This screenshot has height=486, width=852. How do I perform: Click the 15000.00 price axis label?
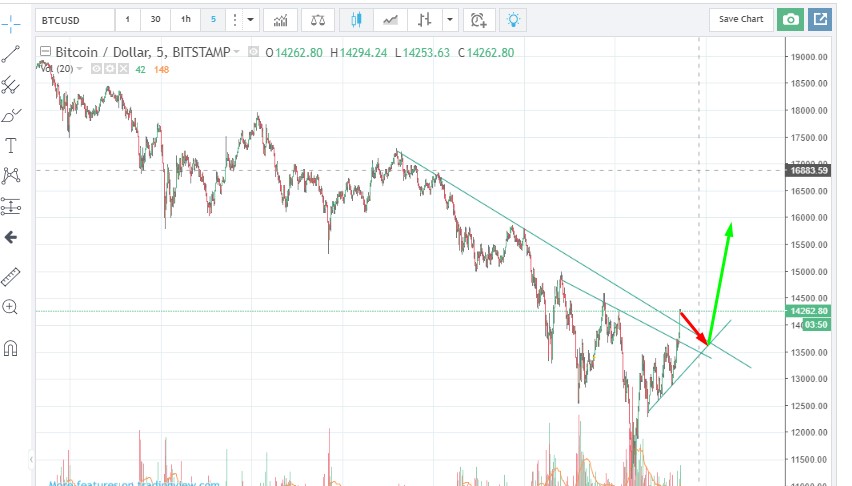click(809, 272)
